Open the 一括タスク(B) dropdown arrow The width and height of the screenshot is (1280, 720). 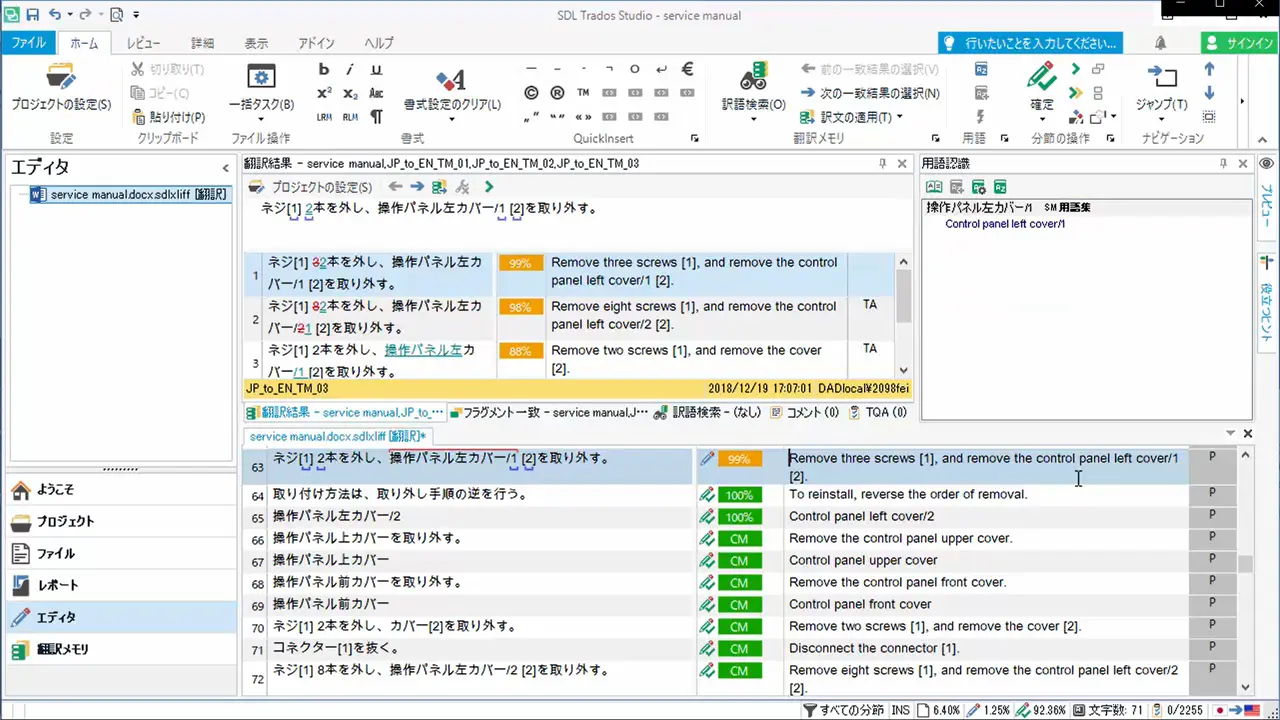pyautogui.click(x=261, y=118)
